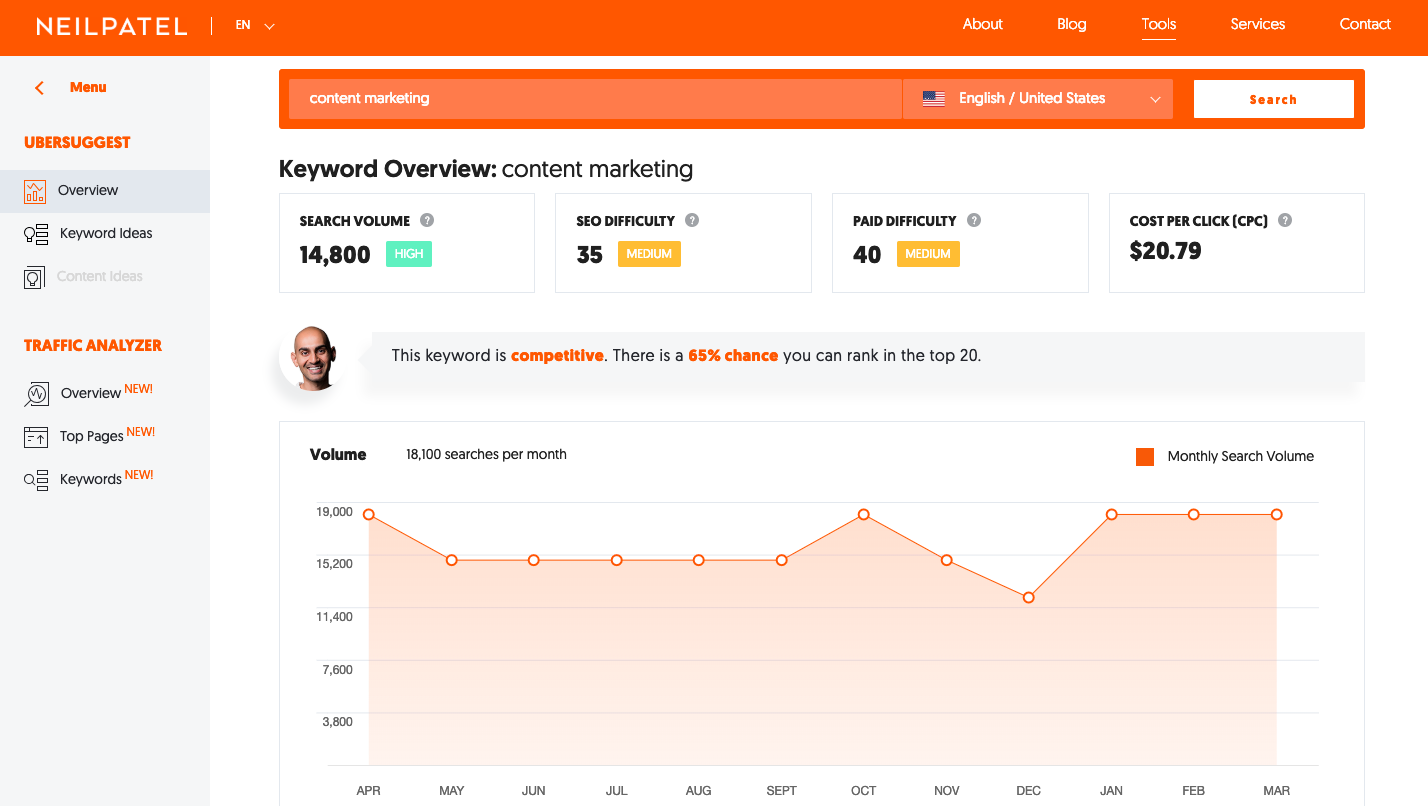Click the Paid Difficulty value 40

[867, 255]
